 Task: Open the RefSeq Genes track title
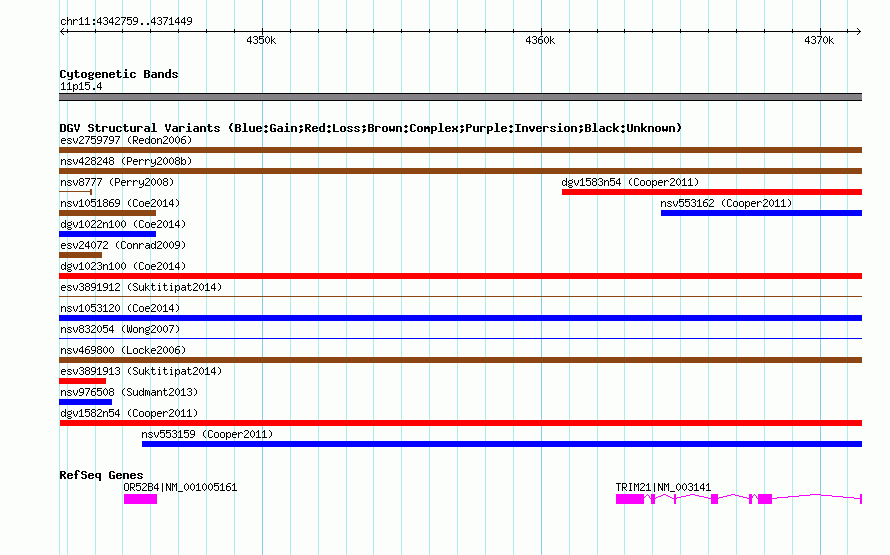point(101,475)
